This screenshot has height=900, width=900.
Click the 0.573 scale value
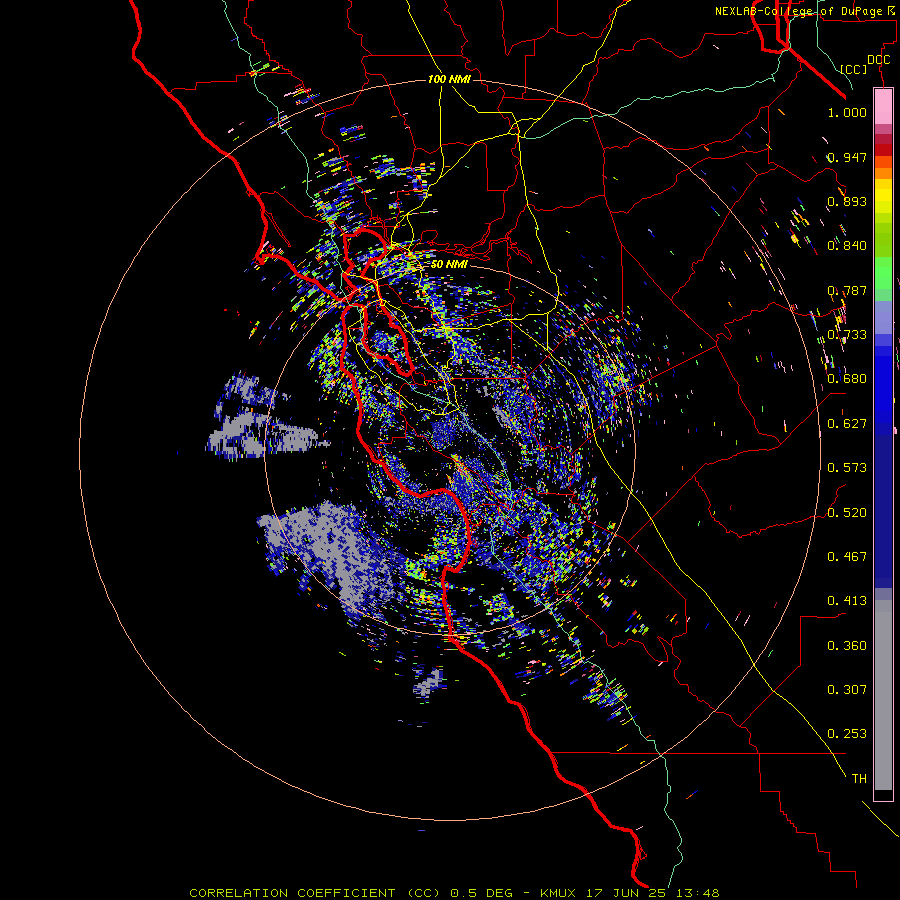[x=847, y=468]
